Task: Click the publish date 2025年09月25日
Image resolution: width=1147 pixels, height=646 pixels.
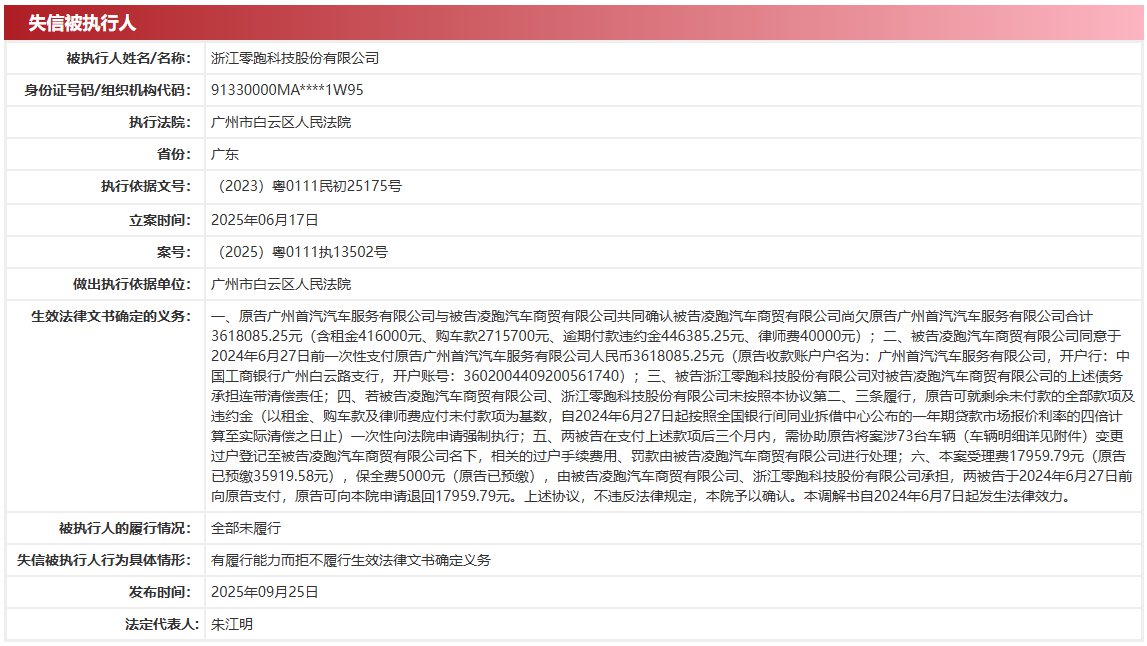Action: click(x=264, y=591)
